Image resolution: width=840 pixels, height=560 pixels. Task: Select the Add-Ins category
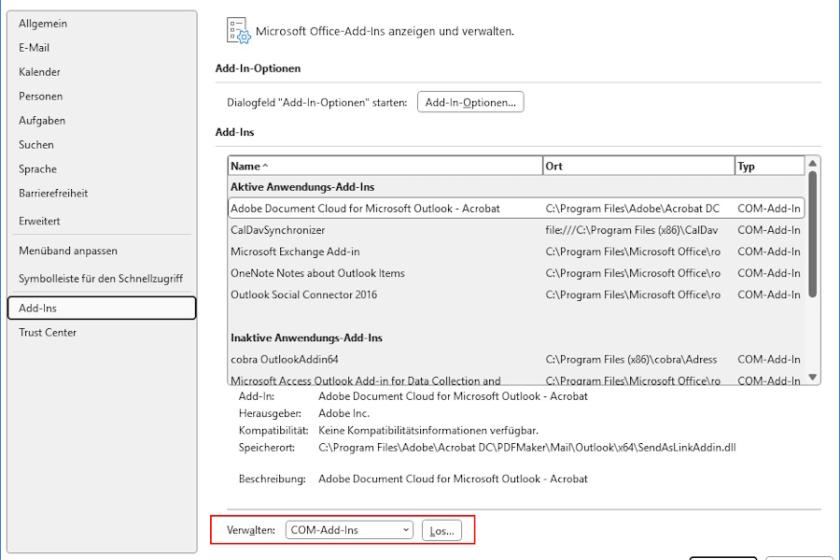point(102,308)
